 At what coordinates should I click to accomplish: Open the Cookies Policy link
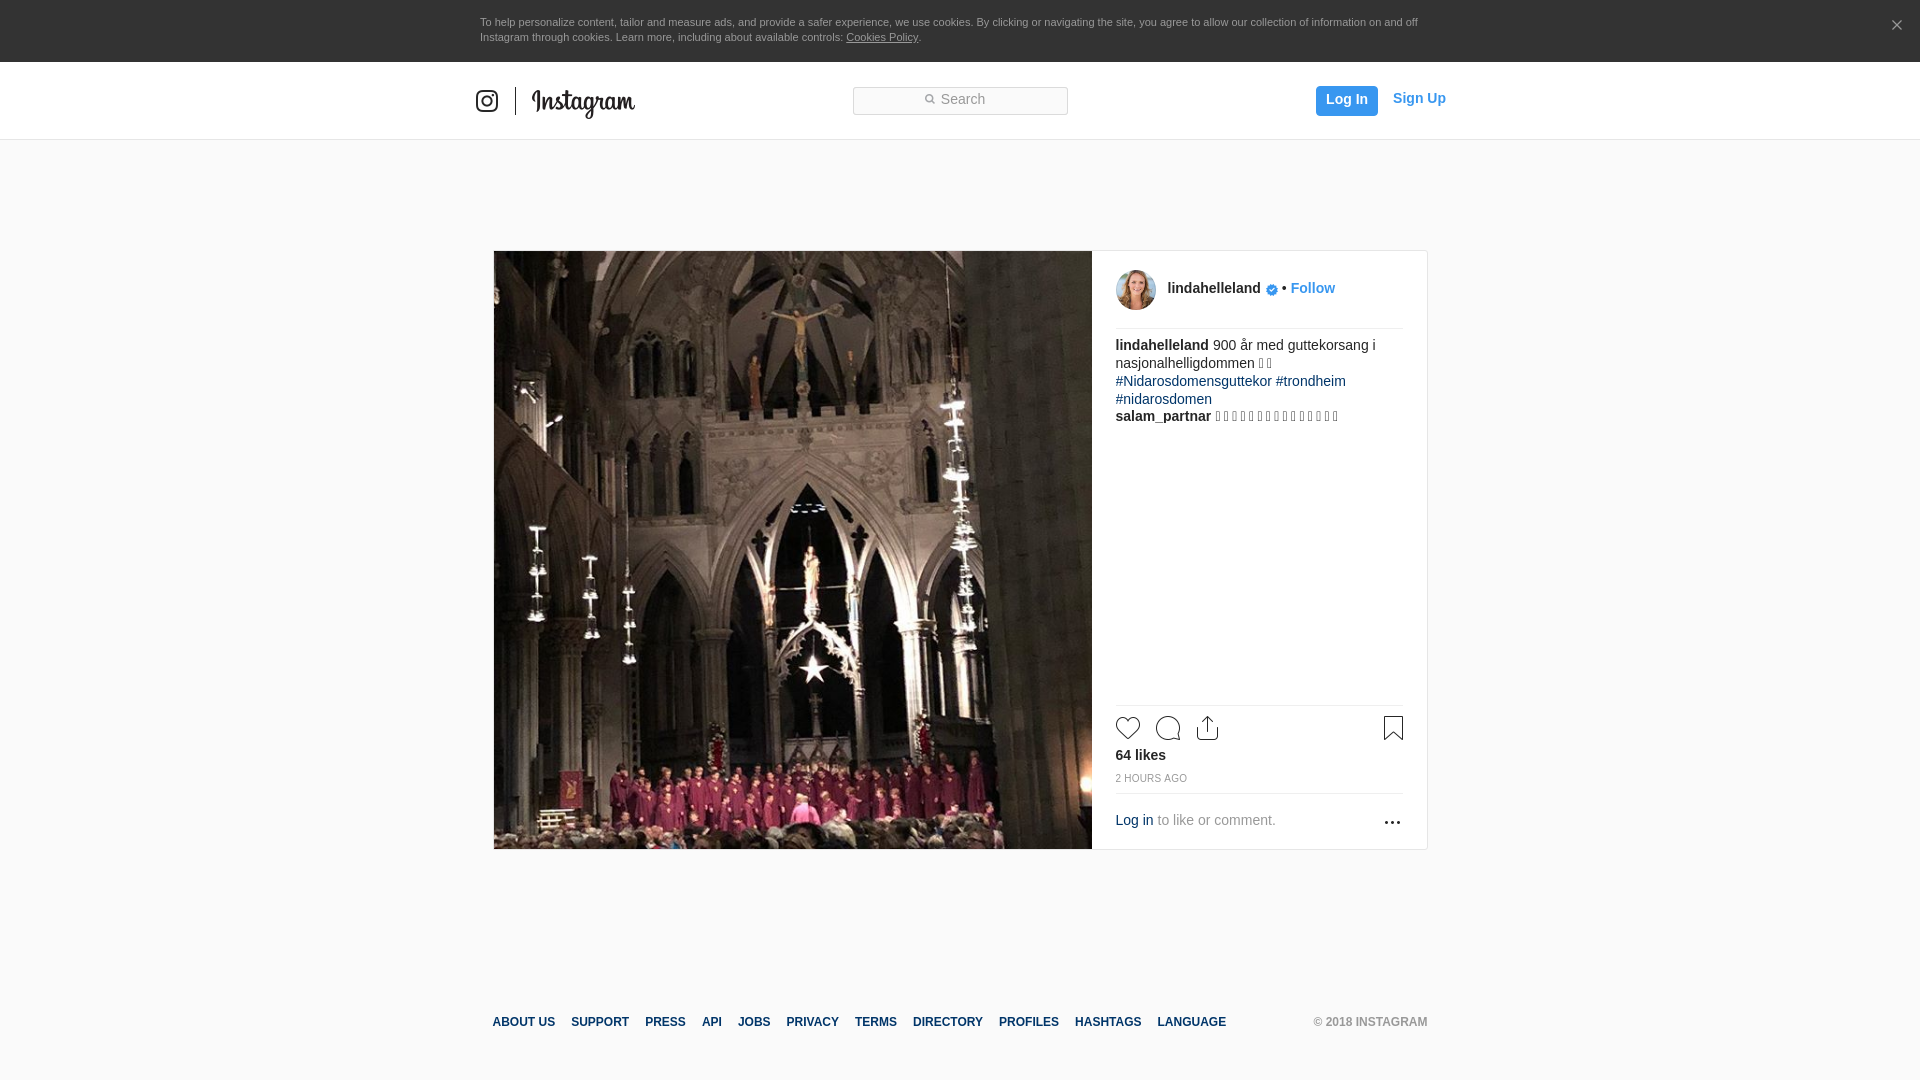coord(881,37)
